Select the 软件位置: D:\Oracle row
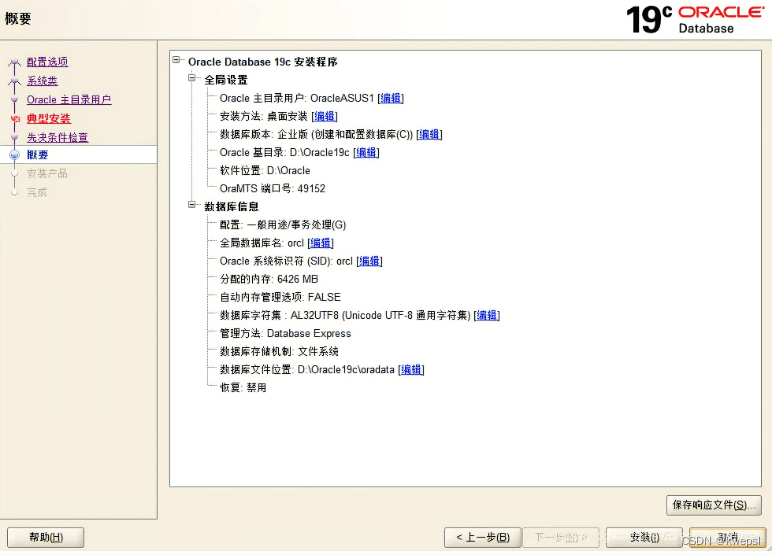 tap(265, 171)
